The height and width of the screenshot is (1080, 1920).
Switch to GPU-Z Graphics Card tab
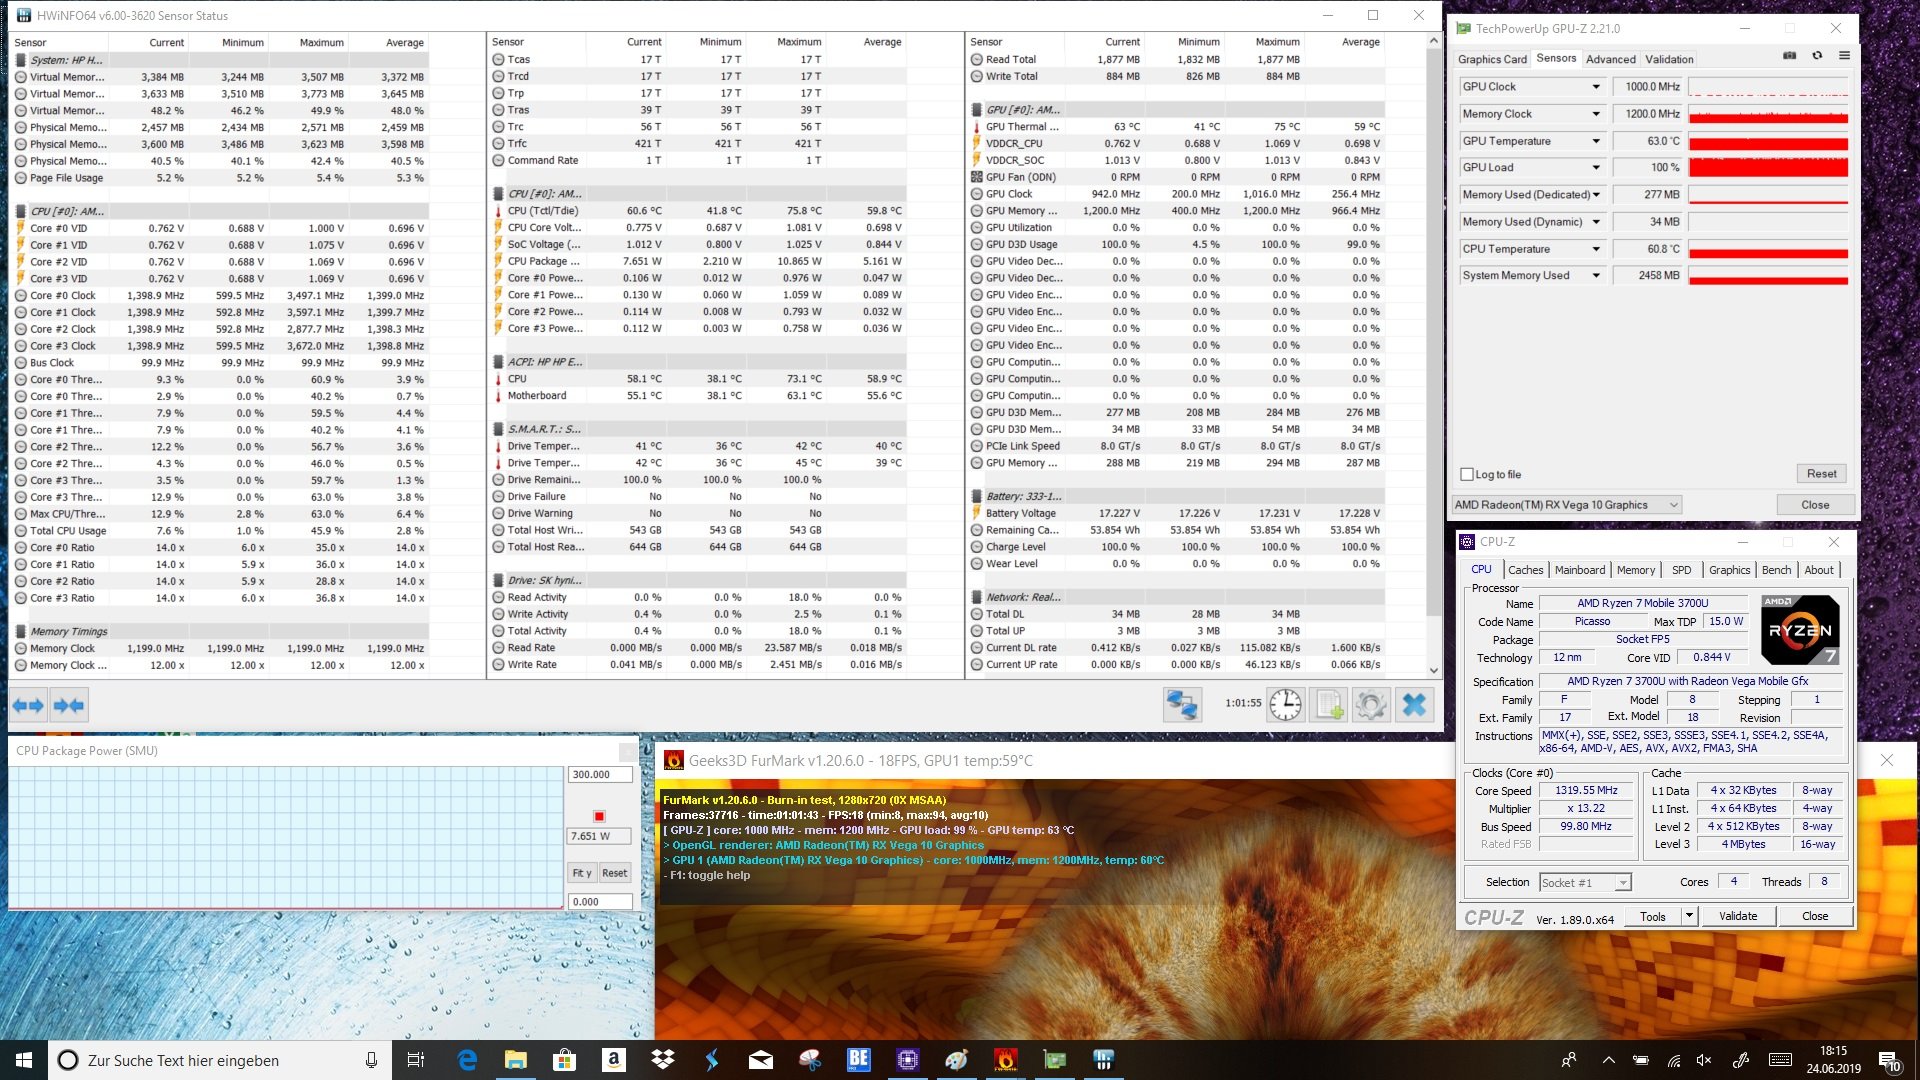click(1492, 59)
